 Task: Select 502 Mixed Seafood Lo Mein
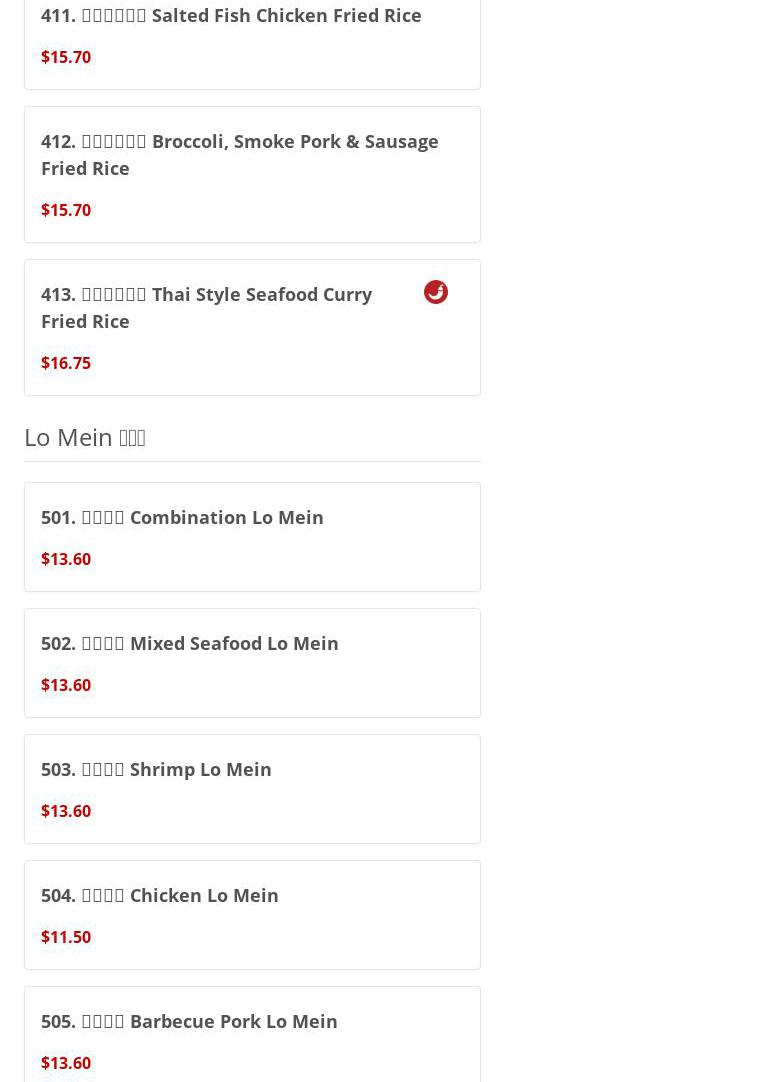[190, 644]
